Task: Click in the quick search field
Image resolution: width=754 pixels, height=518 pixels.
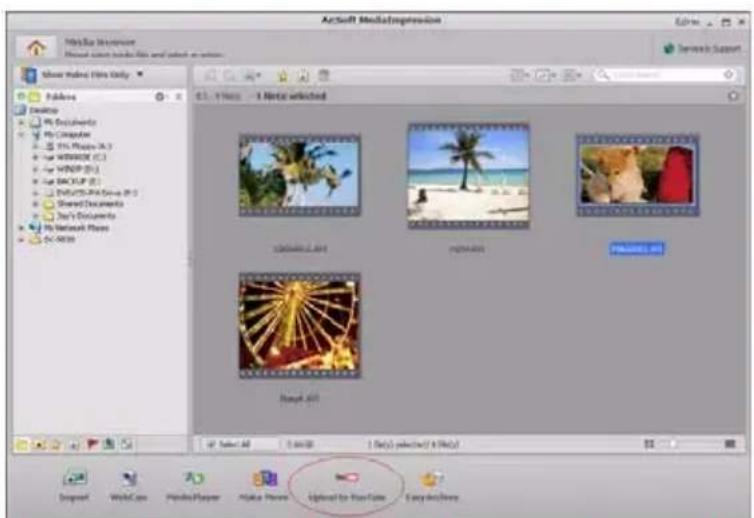Action: pyautogui.click(x=666, y=75)
